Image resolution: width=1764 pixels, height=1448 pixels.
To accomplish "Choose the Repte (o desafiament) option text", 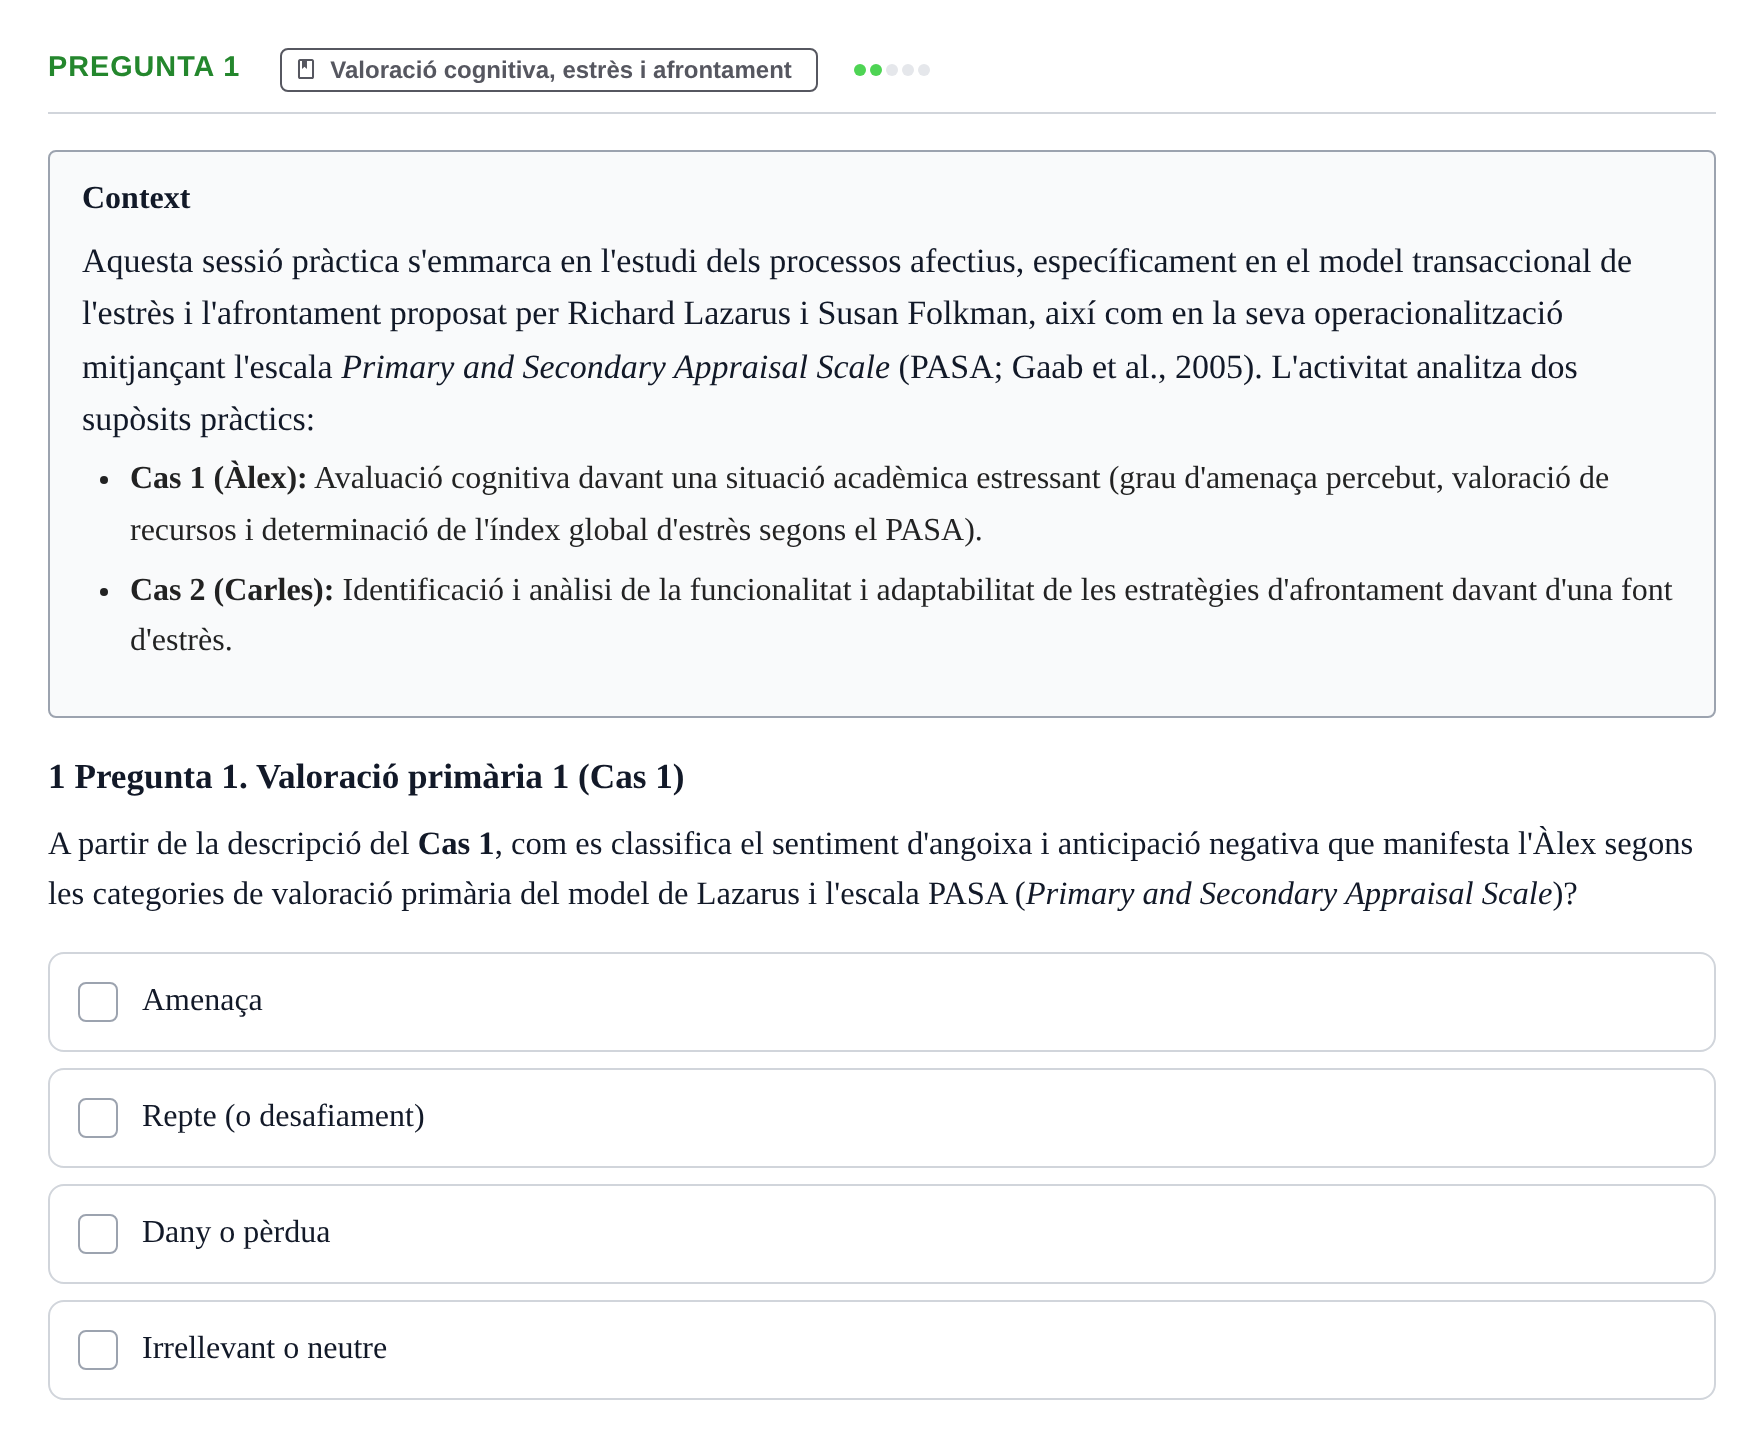I will click(283, 1116).
